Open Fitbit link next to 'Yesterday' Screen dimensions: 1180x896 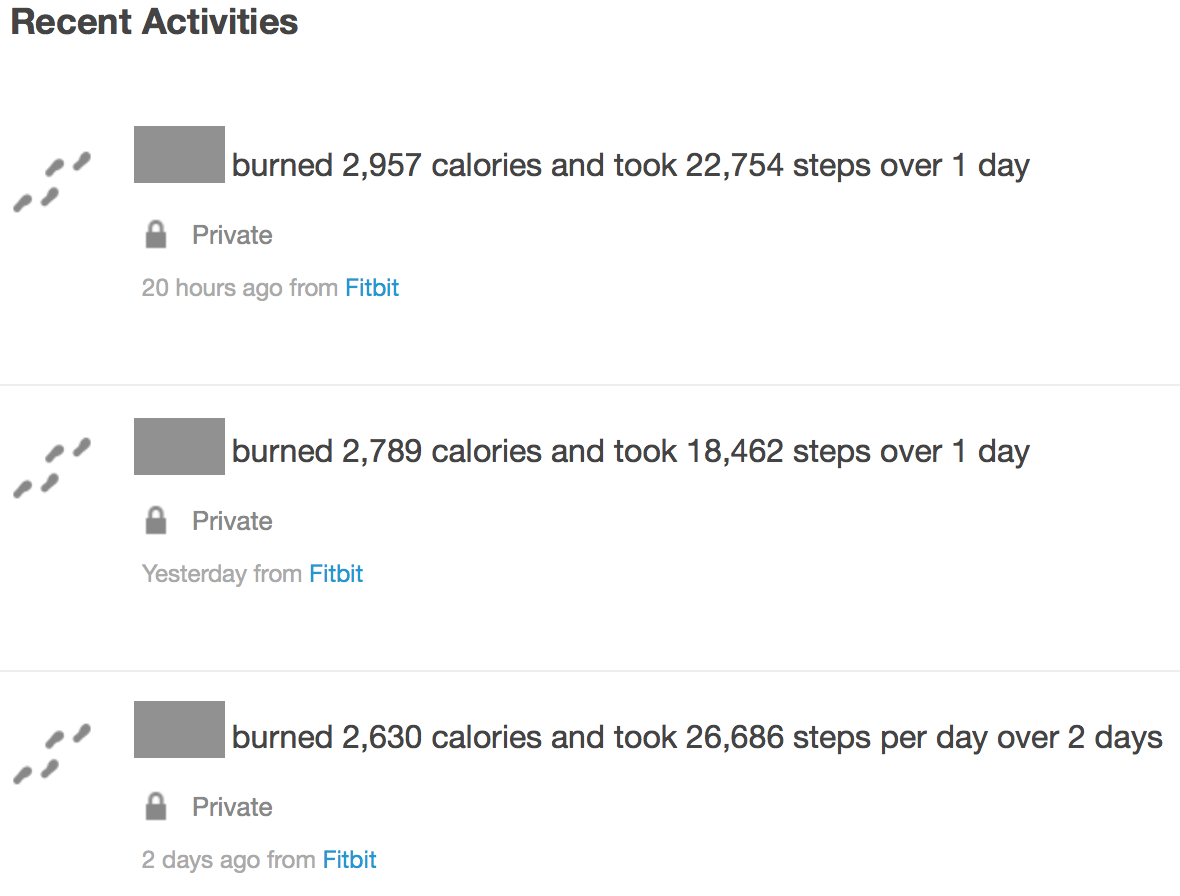tap(336, 574)
